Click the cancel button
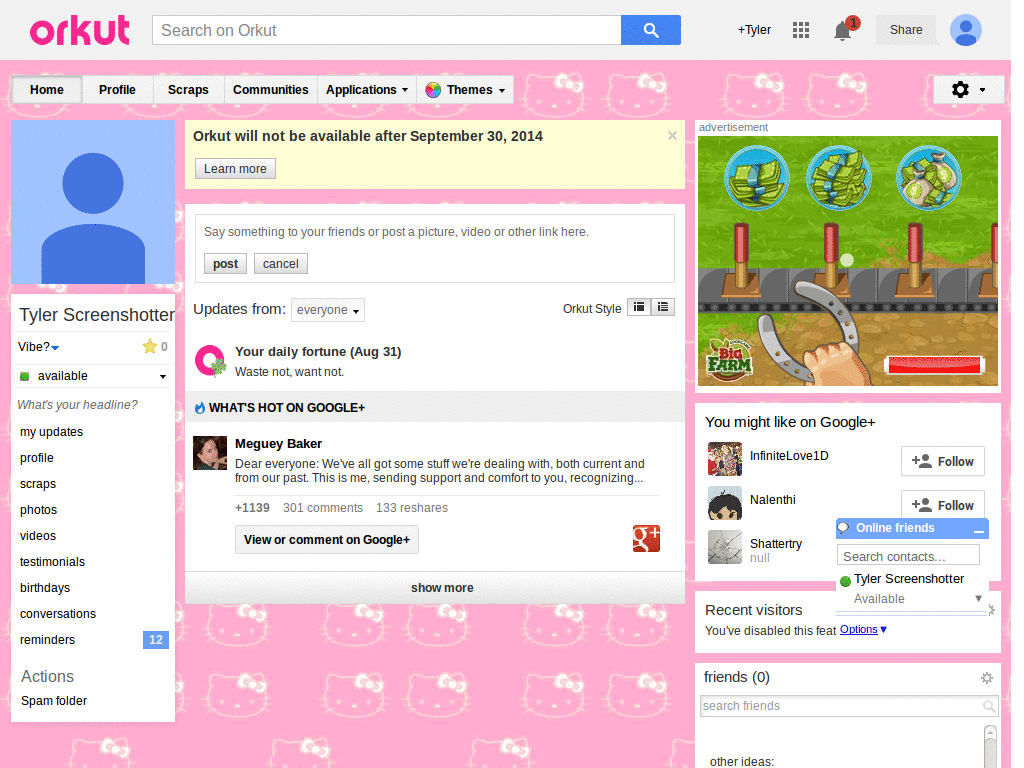The image size is (1024, 768). 281,264
